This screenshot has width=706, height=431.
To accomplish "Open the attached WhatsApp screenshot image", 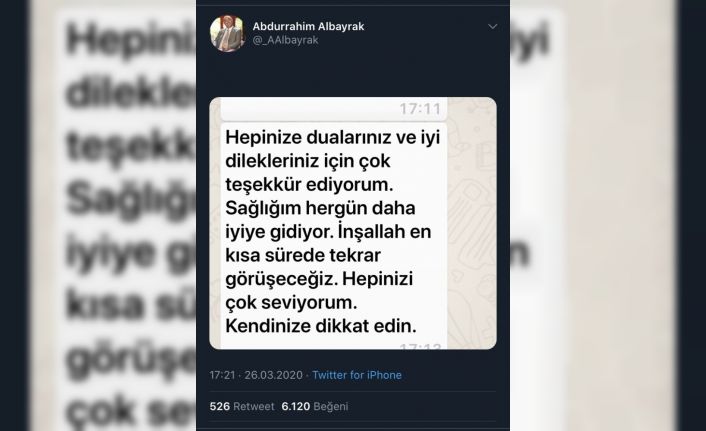I will click(353, 223).
